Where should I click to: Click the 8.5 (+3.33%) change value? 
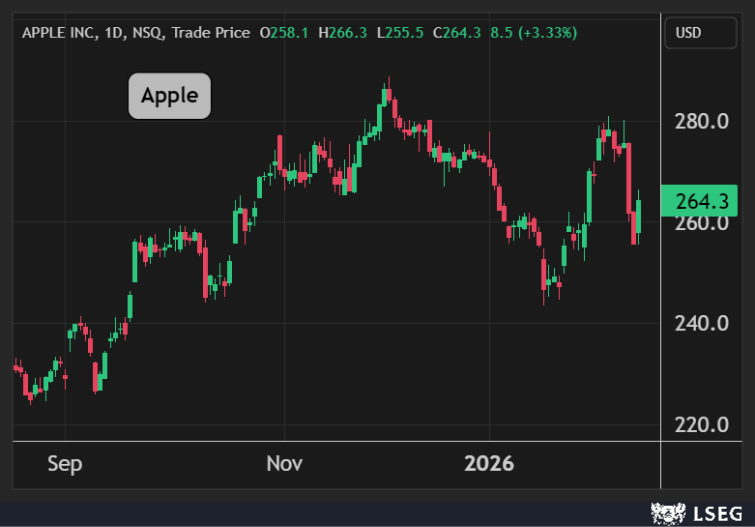(534, 33)
